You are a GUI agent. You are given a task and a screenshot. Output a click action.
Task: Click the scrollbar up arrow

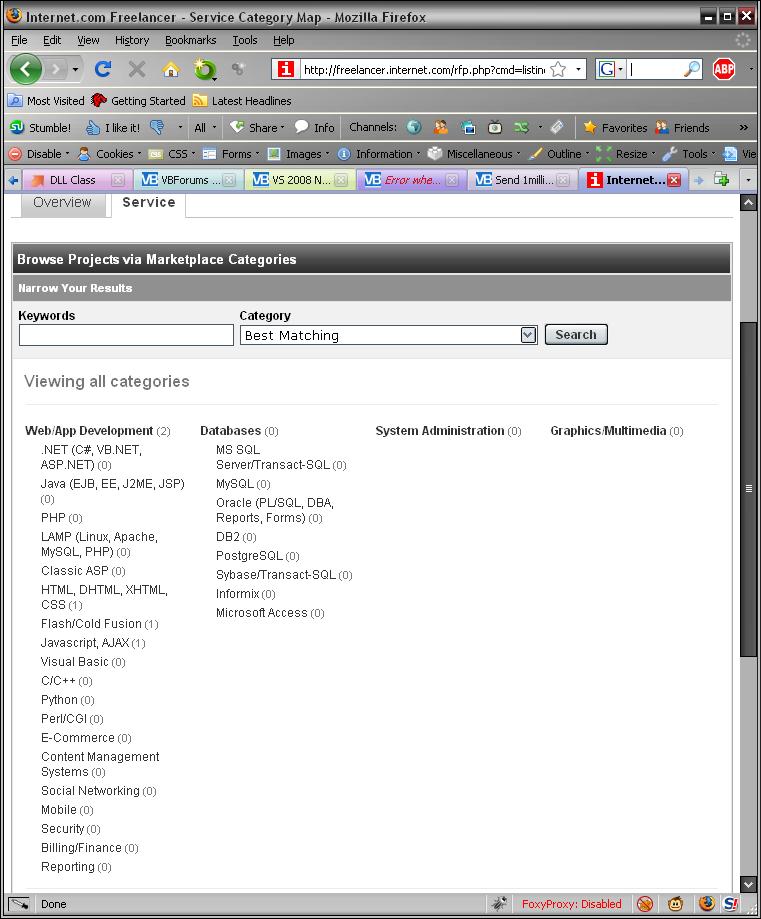point(748,203)
